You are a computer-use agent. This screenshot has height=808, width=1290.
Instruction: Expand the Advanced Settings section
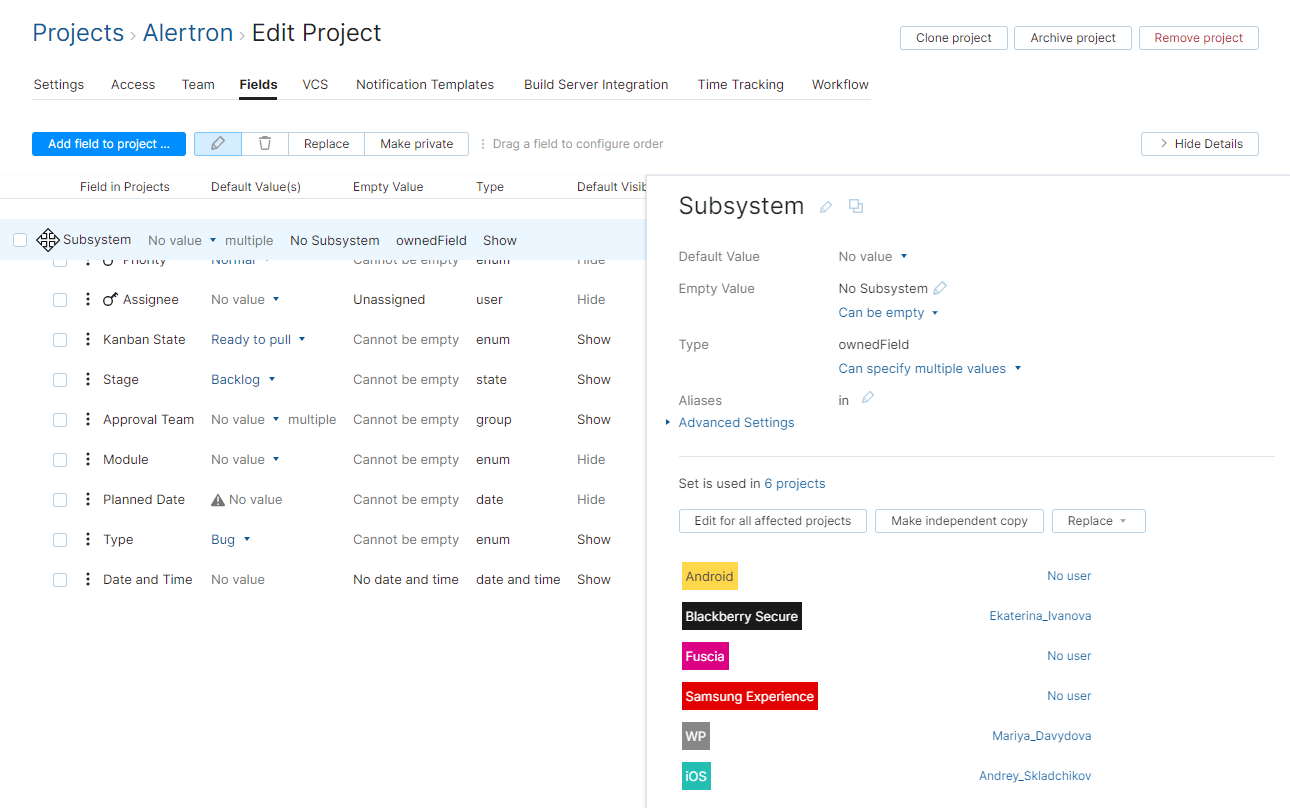[x=736, y=422]
